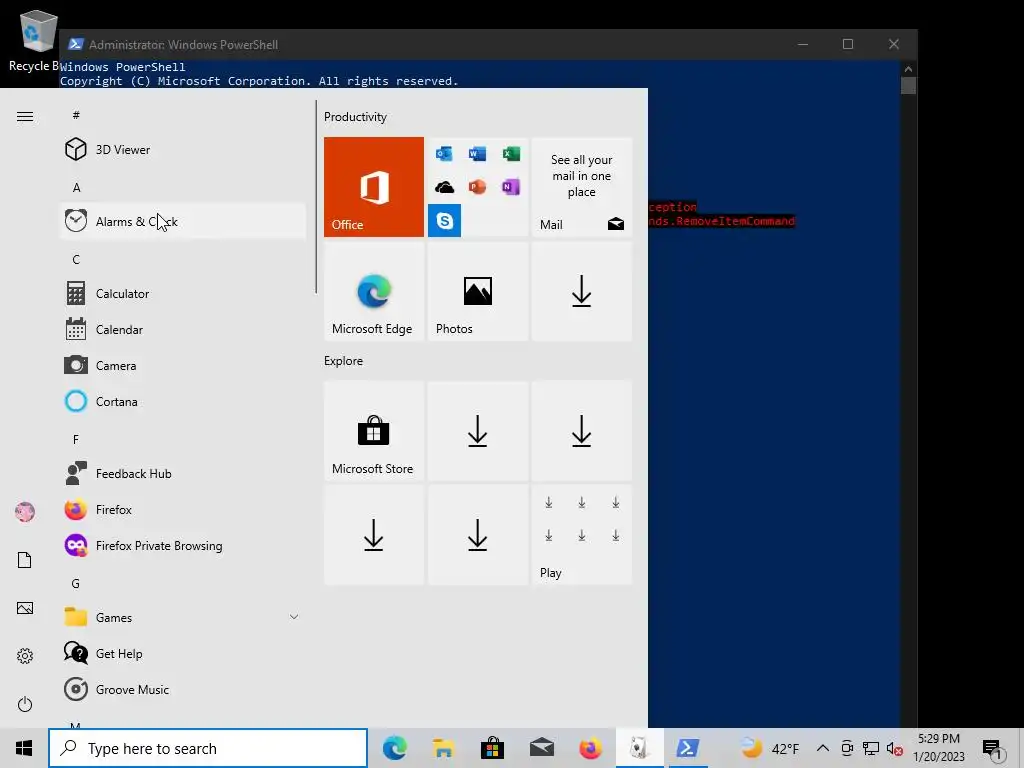
Task: Open PowerPoint in the Office apps tile
Action: click(x=477, y=187)
